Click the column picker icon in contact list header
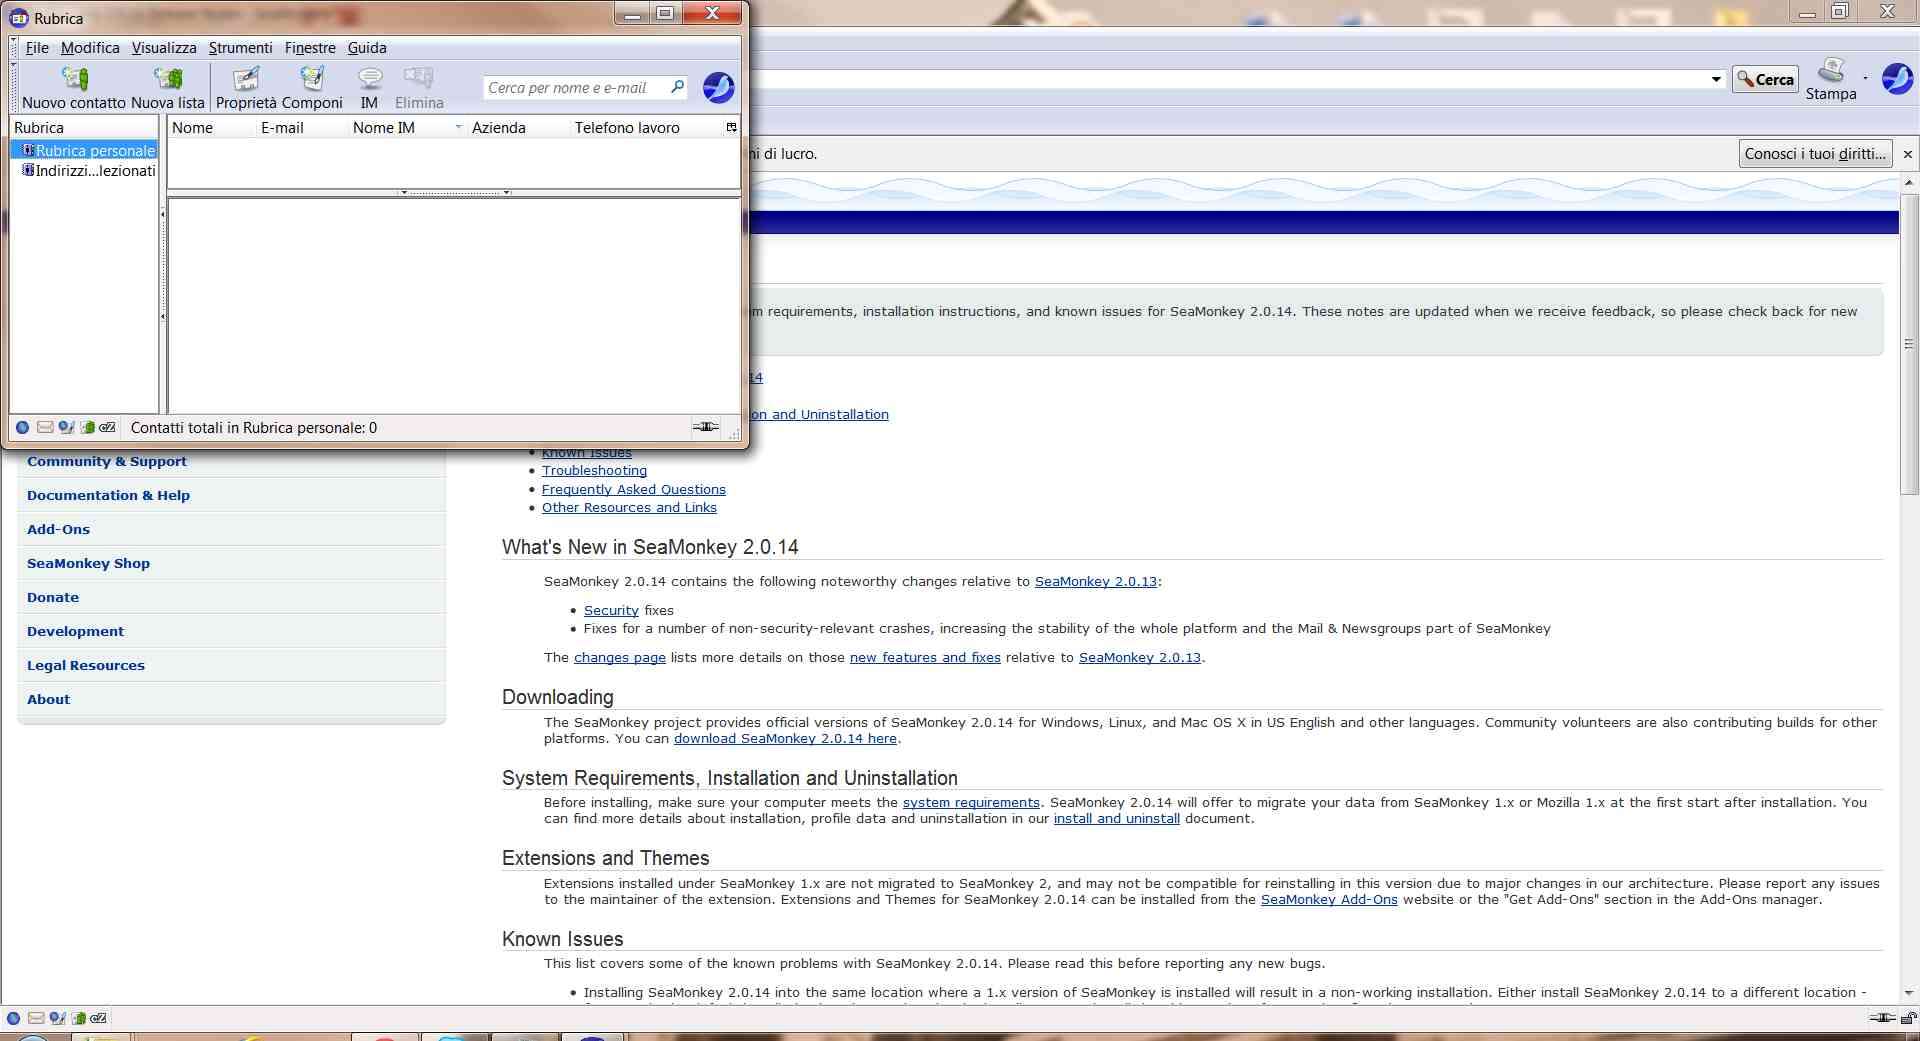Image resolution: width=1920 pixels, height=1041 pixels. pyautogui.click(x=731, y=128)
